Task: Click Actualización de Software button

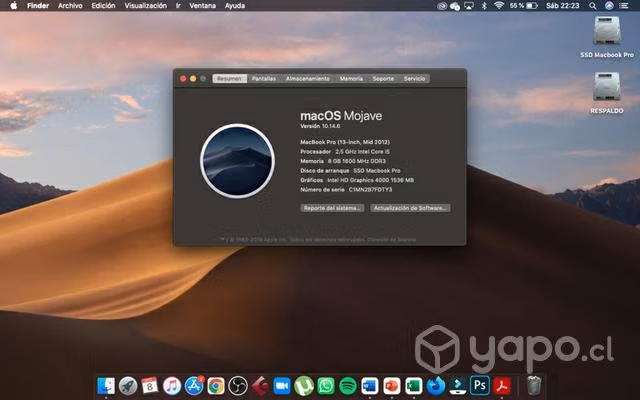Action: pyautogui.click(x=410, y=208)
